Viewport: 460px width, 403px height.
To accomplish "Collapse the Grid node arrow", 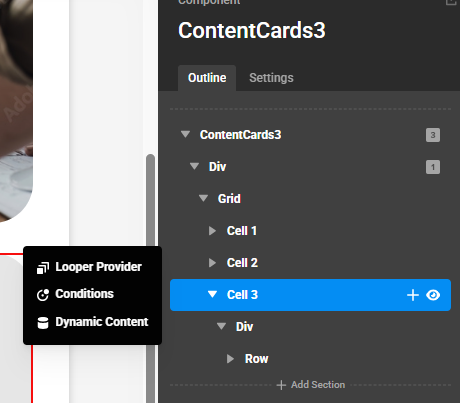I will click(x=203, y=199).
